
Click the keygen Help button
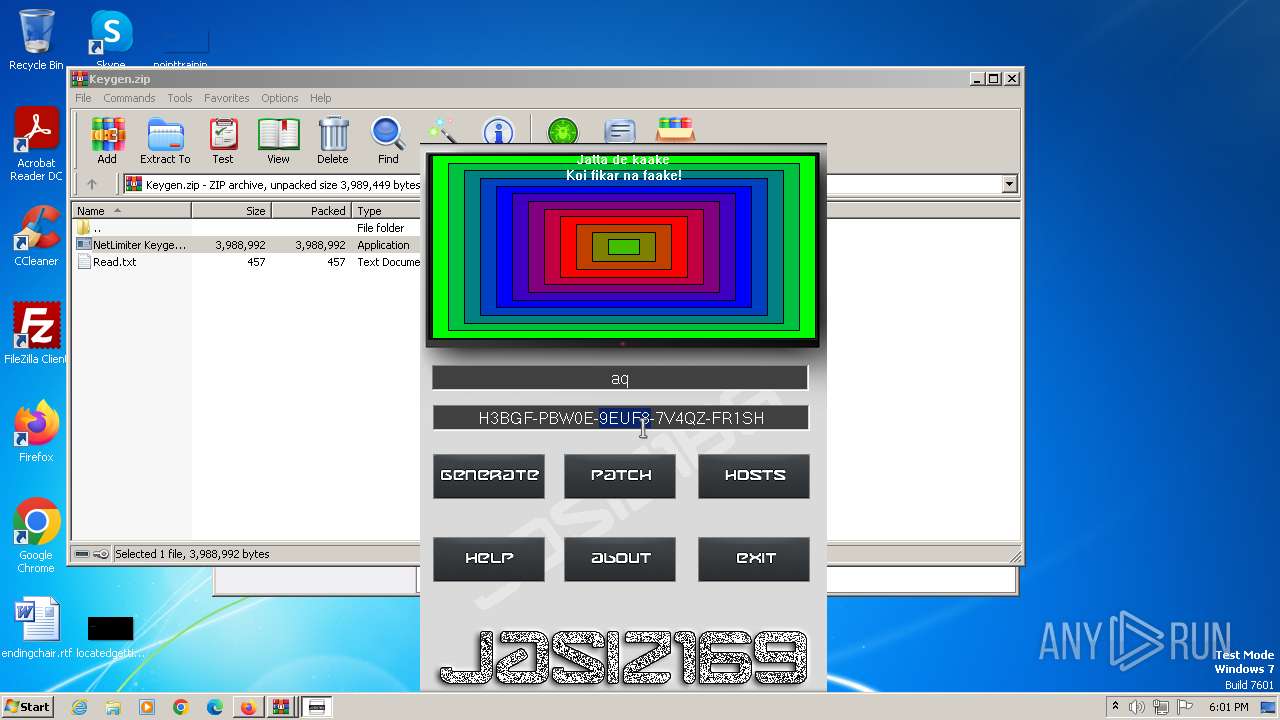tap(489, 559)
